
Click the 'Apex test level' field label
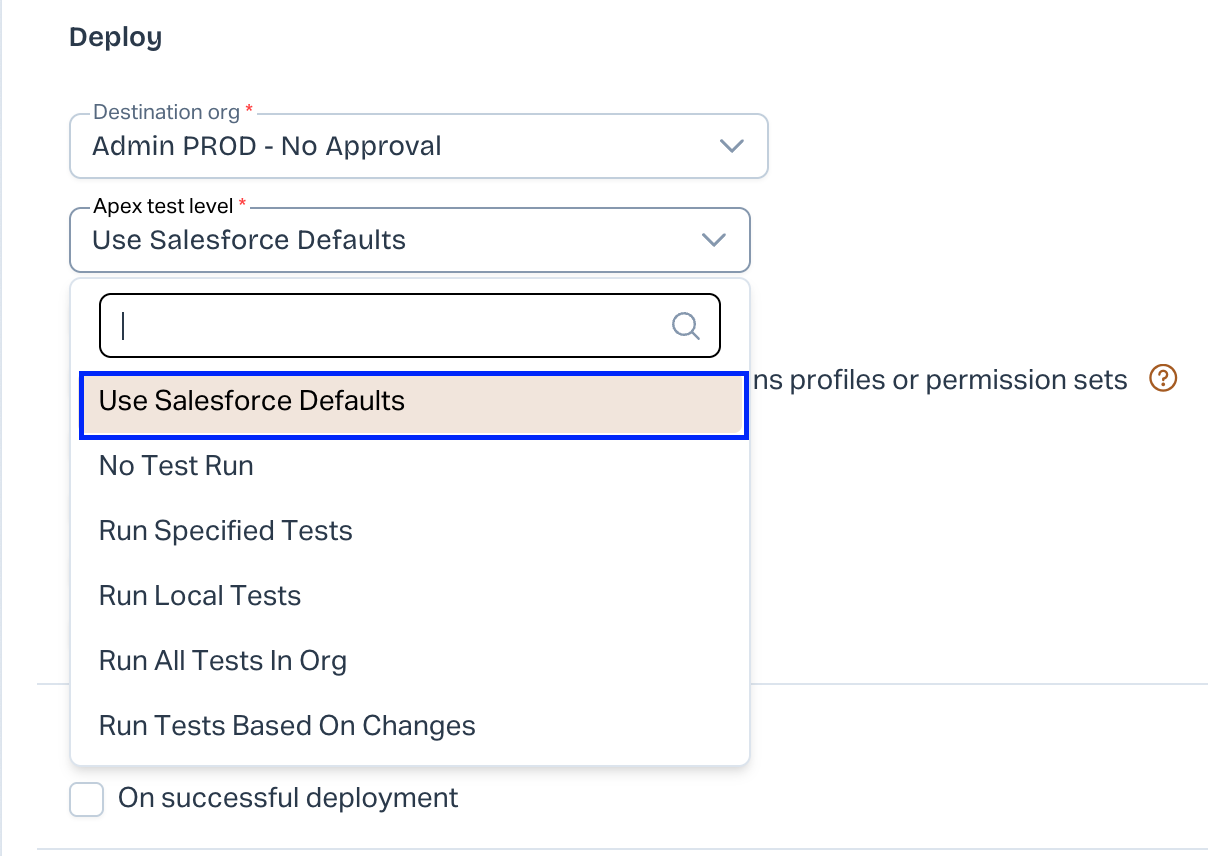click(163, 206)
